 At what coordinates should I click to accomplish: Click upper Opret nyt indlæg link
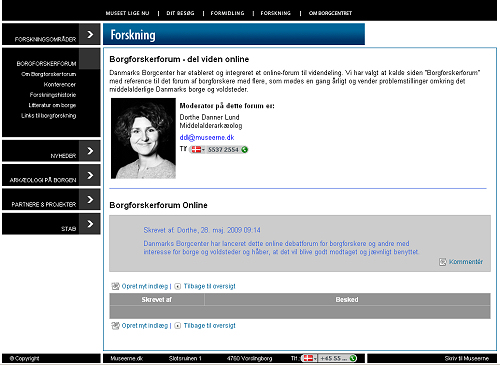pos(145,286)
